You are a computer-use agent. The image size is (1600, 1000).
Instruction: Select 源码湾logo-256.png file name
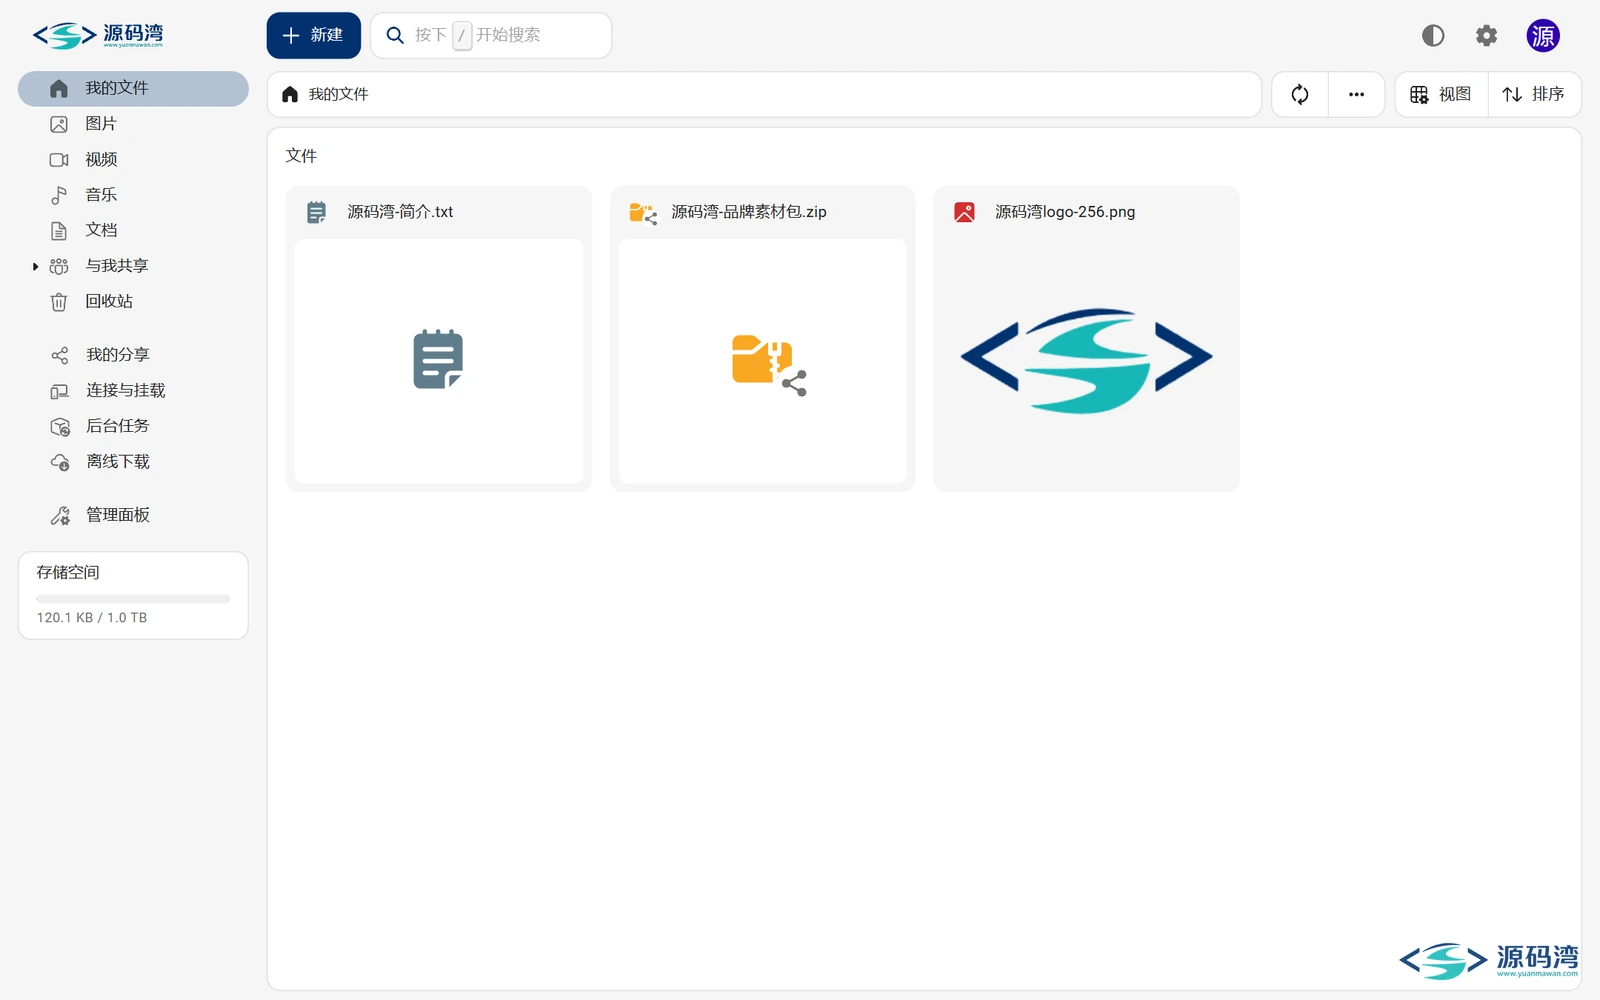click(1065, 212)
